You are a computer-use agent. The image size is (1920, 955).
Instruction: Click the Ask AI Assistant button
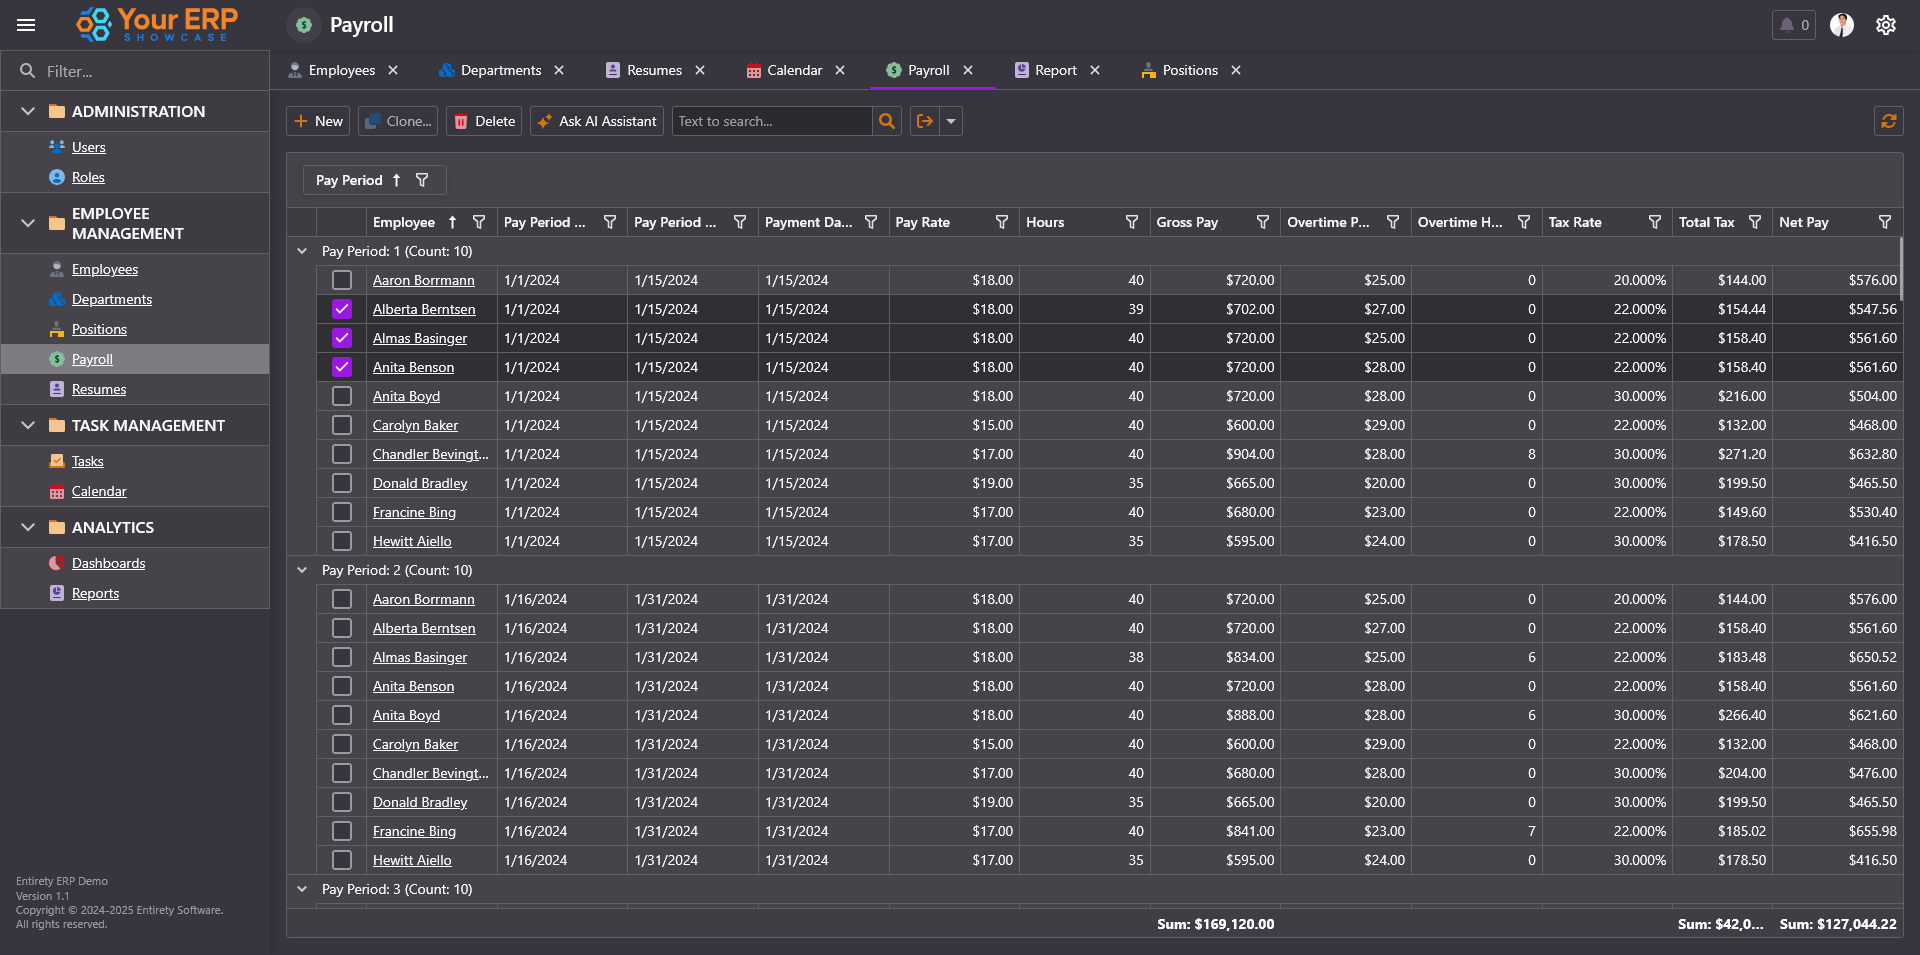point(597,121)
